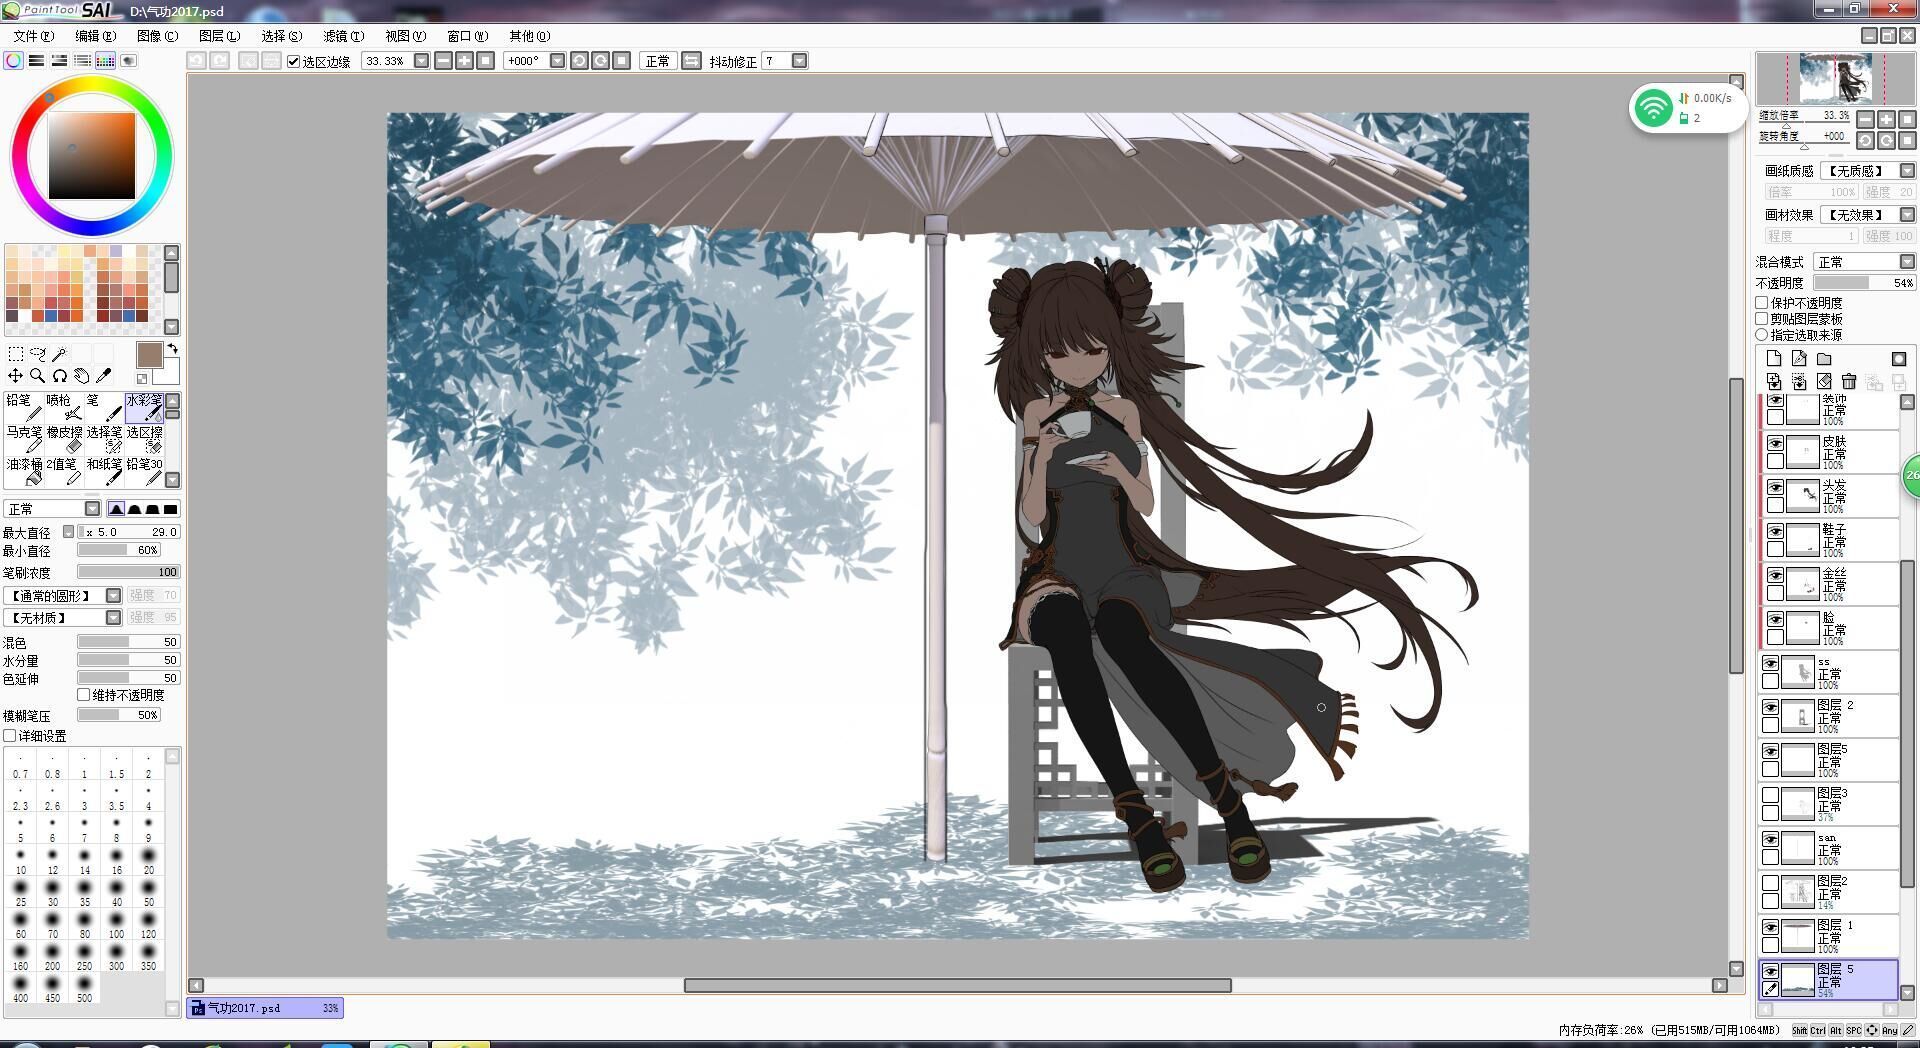Screen dimensions: 1920x1048
Task: Choose the 选择笔 selection pen
Action: tap(104, 439)
